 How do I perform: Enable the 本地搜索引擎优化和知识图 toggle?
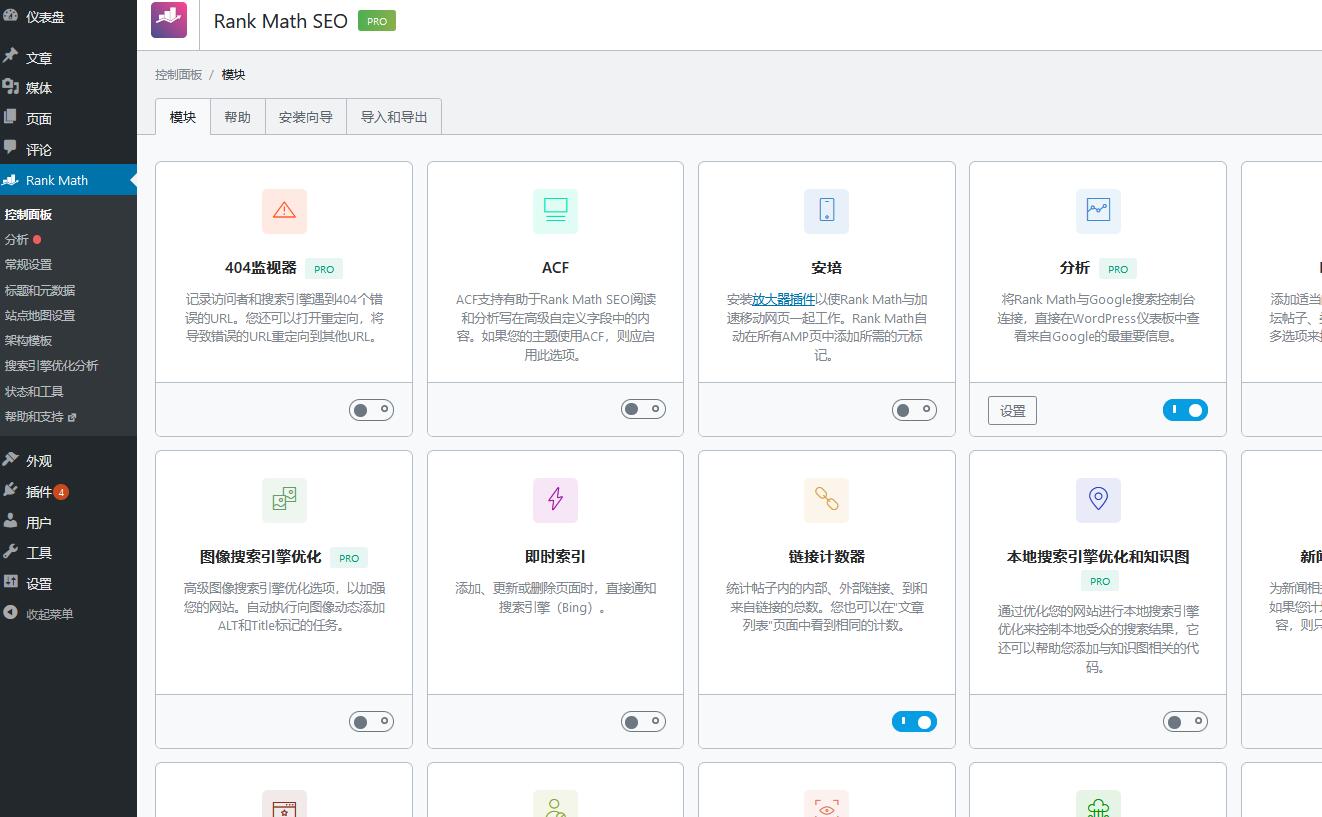pos(1185,721)
